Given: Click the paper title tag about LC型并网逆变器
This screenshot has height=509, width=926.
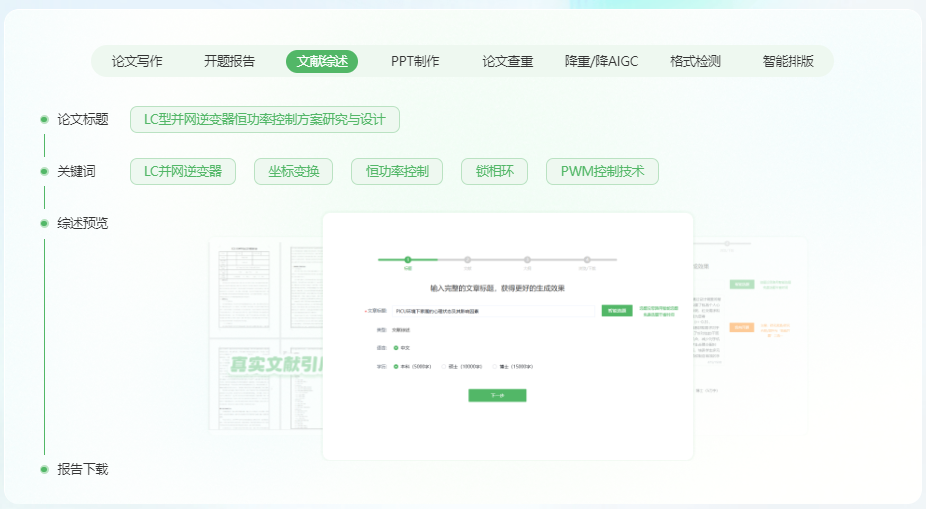Looking at the screenshot, I should click(265, 119).
